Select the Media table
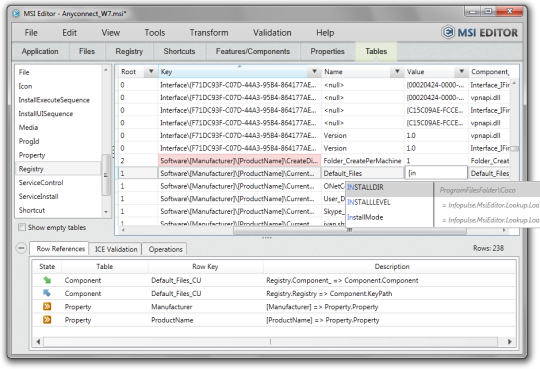Viewport: 540px width, 369px height. tap(58, 127)
